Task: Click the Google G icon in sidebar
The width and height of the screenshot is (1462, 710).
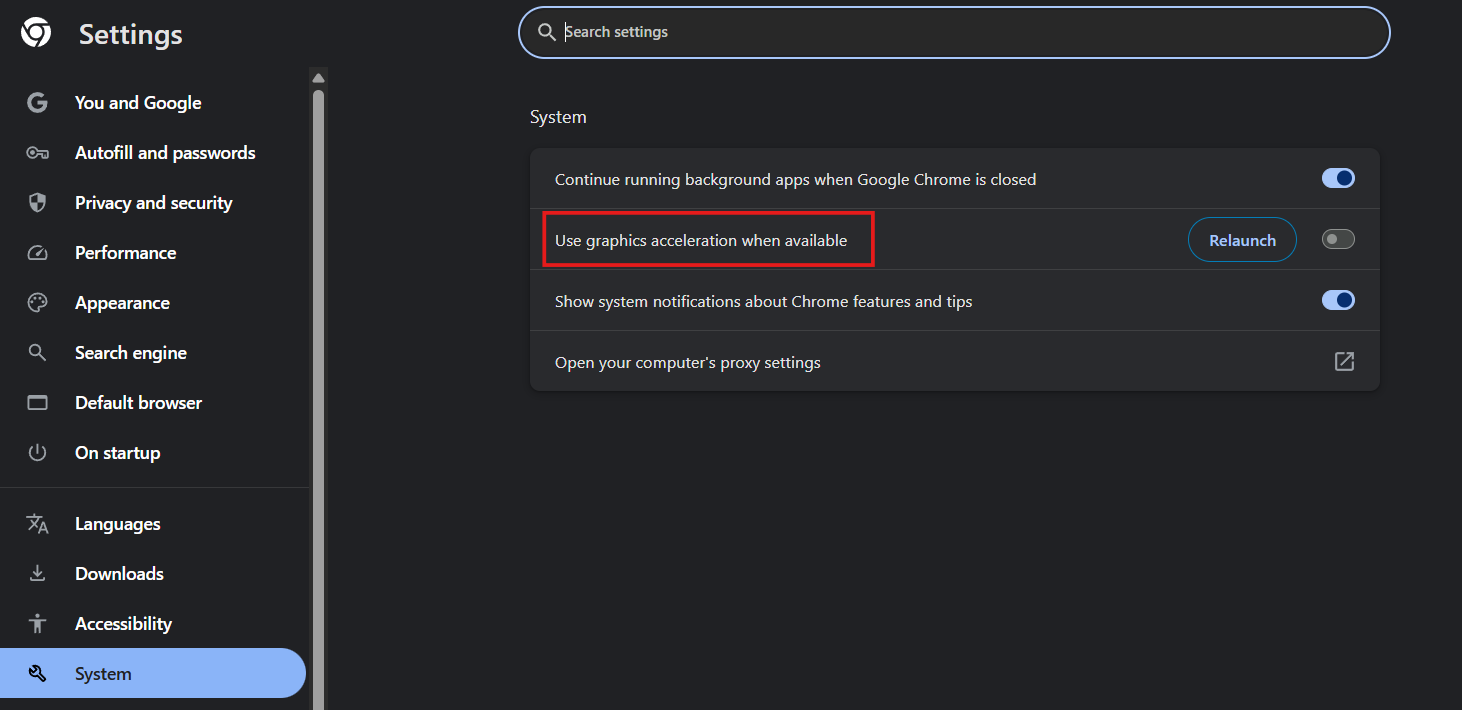Action: [37, 103]
